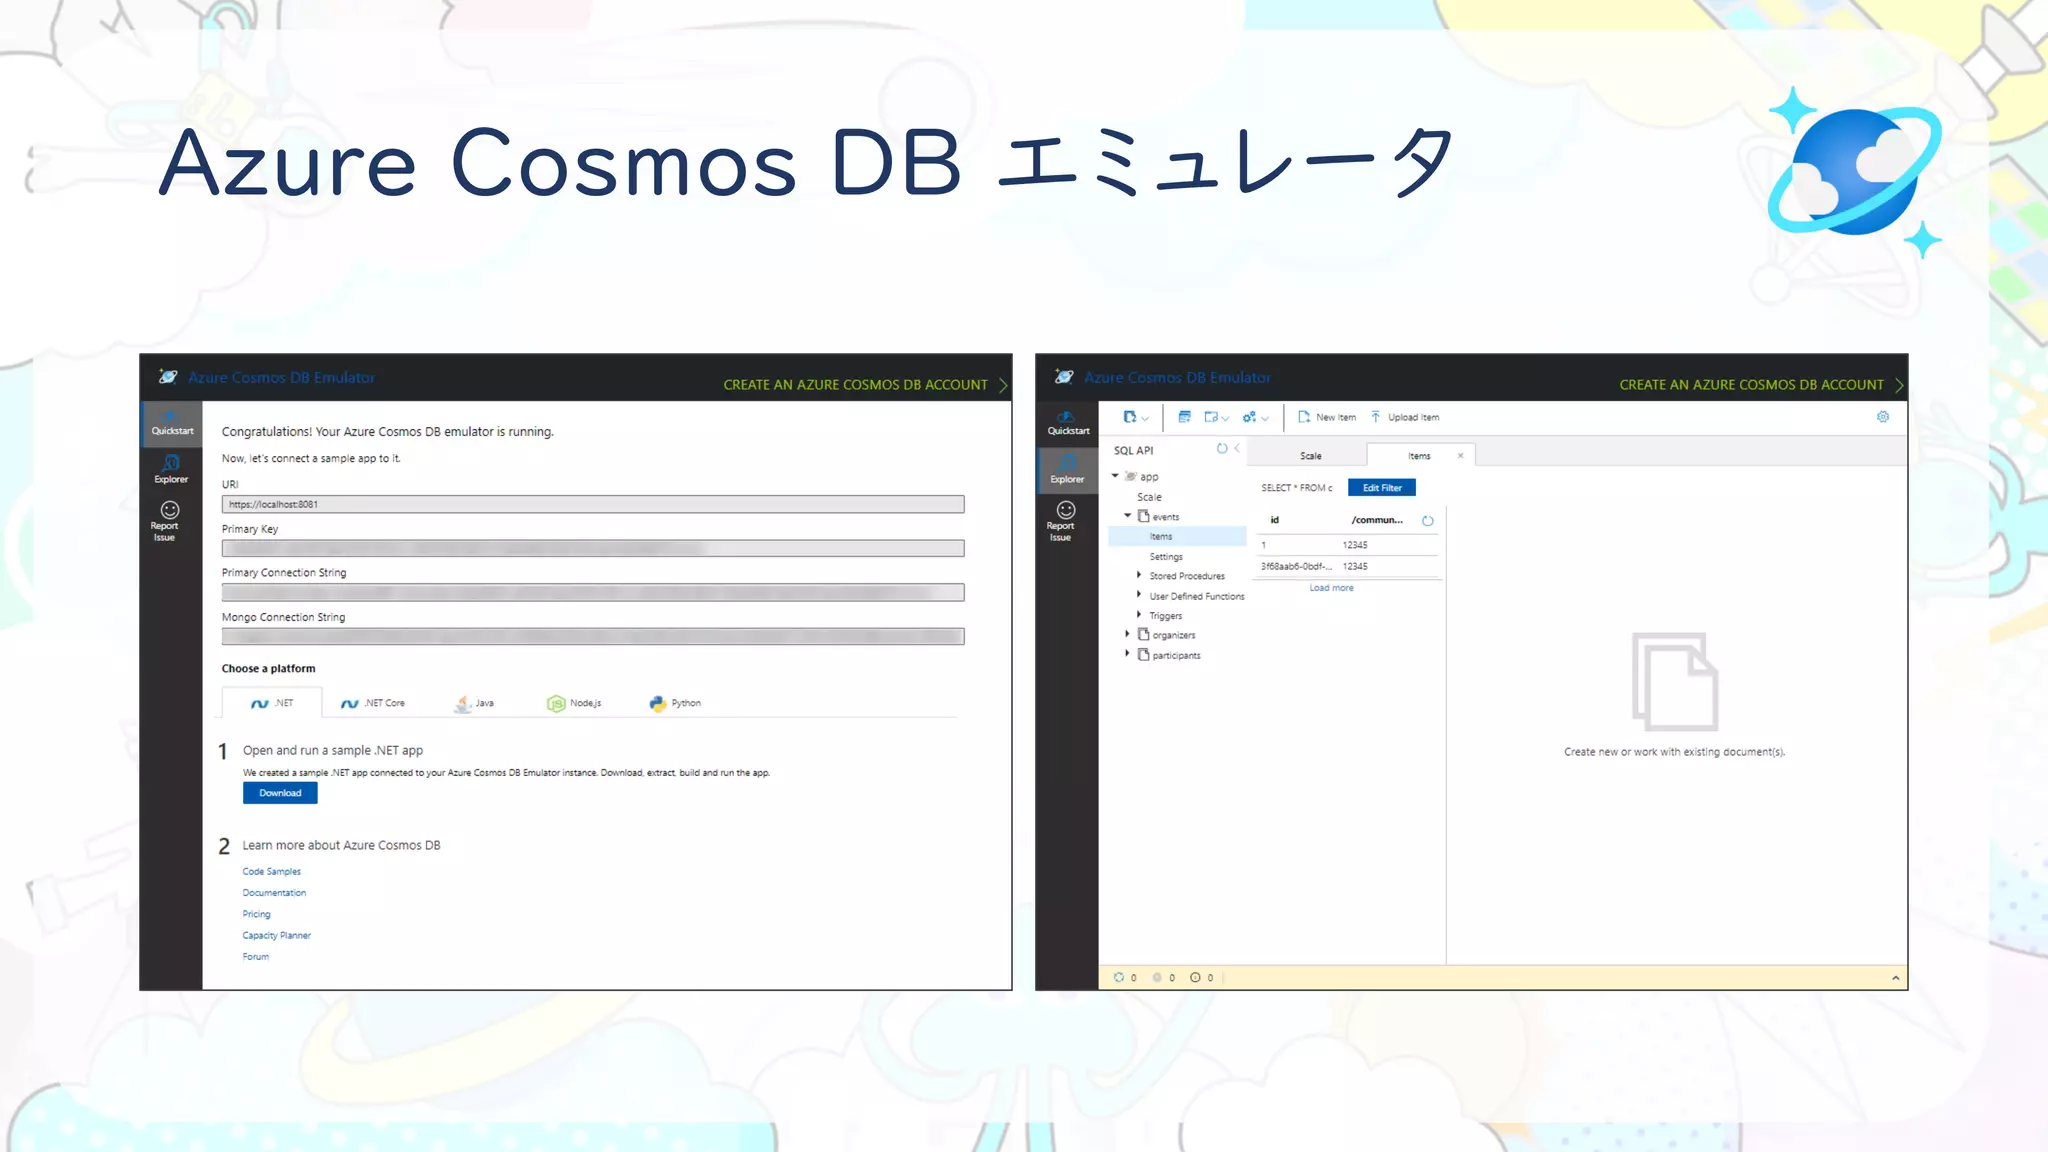Select the .NET Core platform tab
The height and width of the screenshot is (1152, 2048).
(x=373, y=703)
